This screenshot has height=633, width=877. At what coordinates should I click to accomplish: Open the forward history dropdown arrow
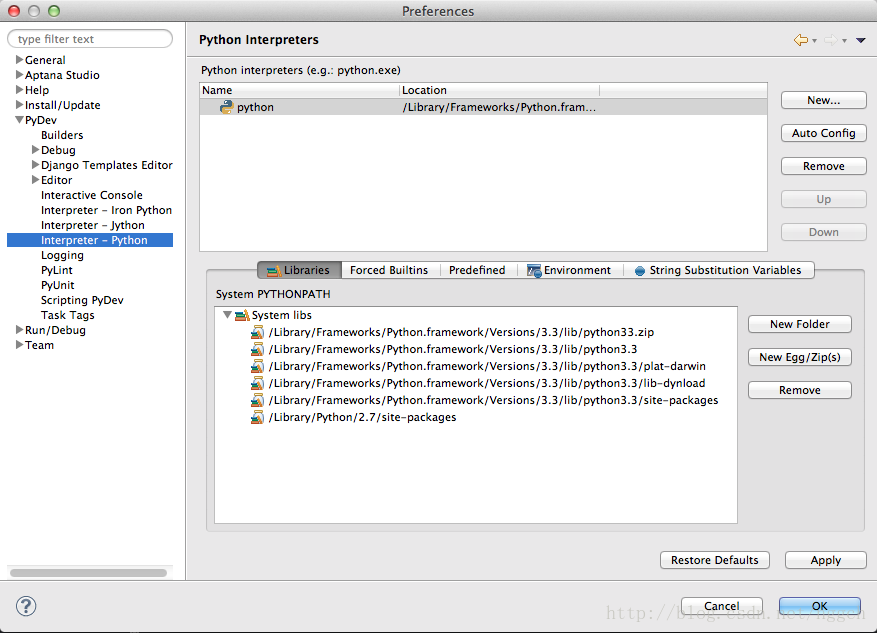[x=845, y=41]
